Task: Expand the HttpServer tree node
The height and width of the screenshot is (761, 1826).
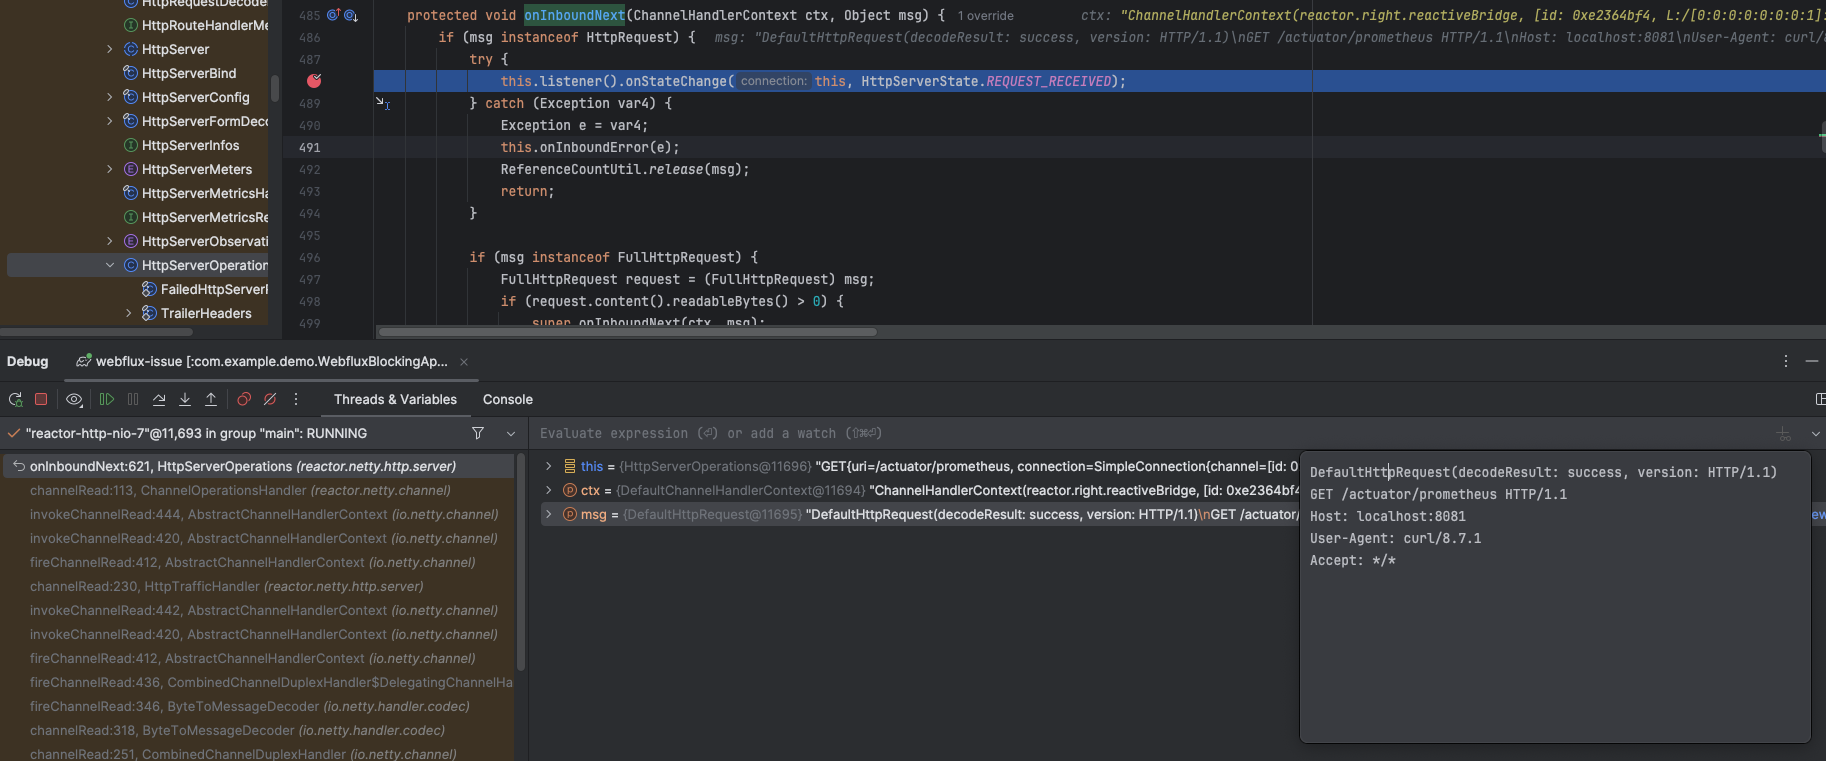Action: click(x=109, y=49)
